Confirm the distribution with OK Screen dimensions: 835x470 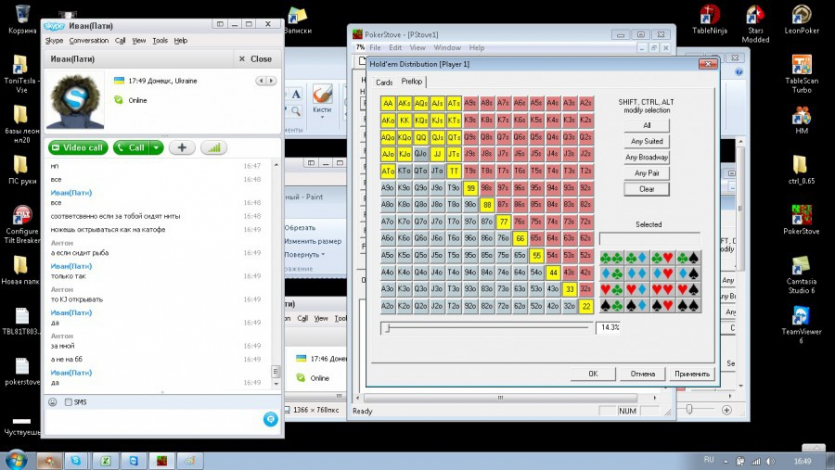click(x=593, y=374)
